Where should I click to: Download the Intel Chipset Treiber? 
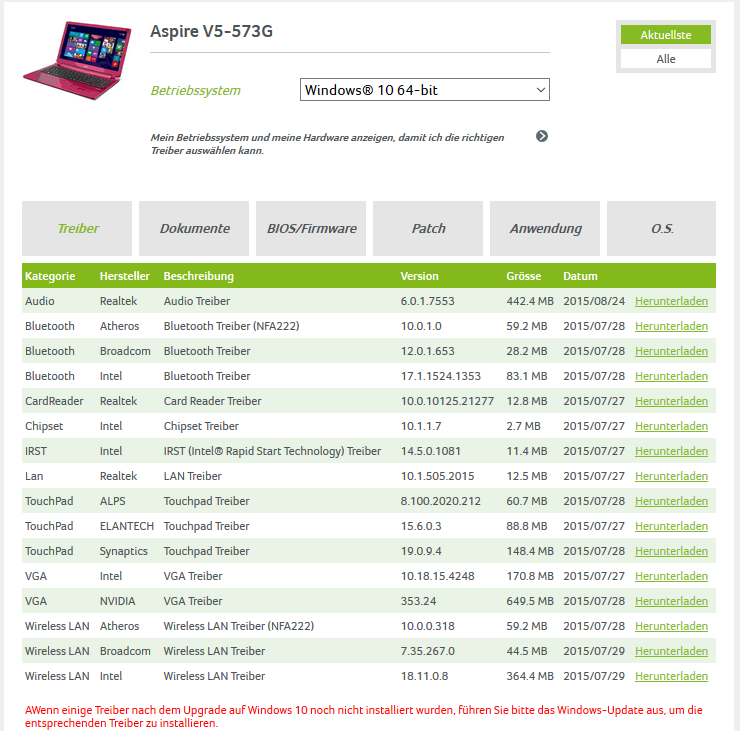[671, 426]
